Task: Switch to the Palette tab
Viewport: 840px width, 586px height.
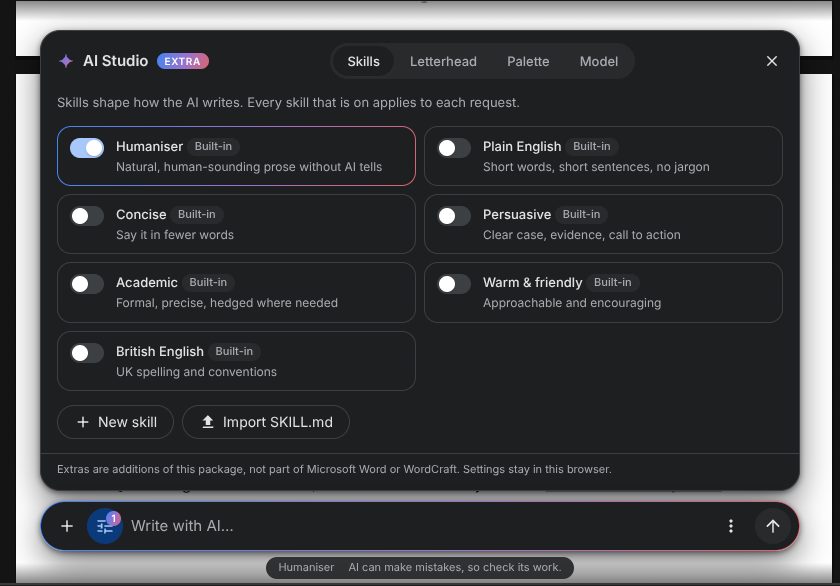Action: pyautogui.click(x=528, y=62)
